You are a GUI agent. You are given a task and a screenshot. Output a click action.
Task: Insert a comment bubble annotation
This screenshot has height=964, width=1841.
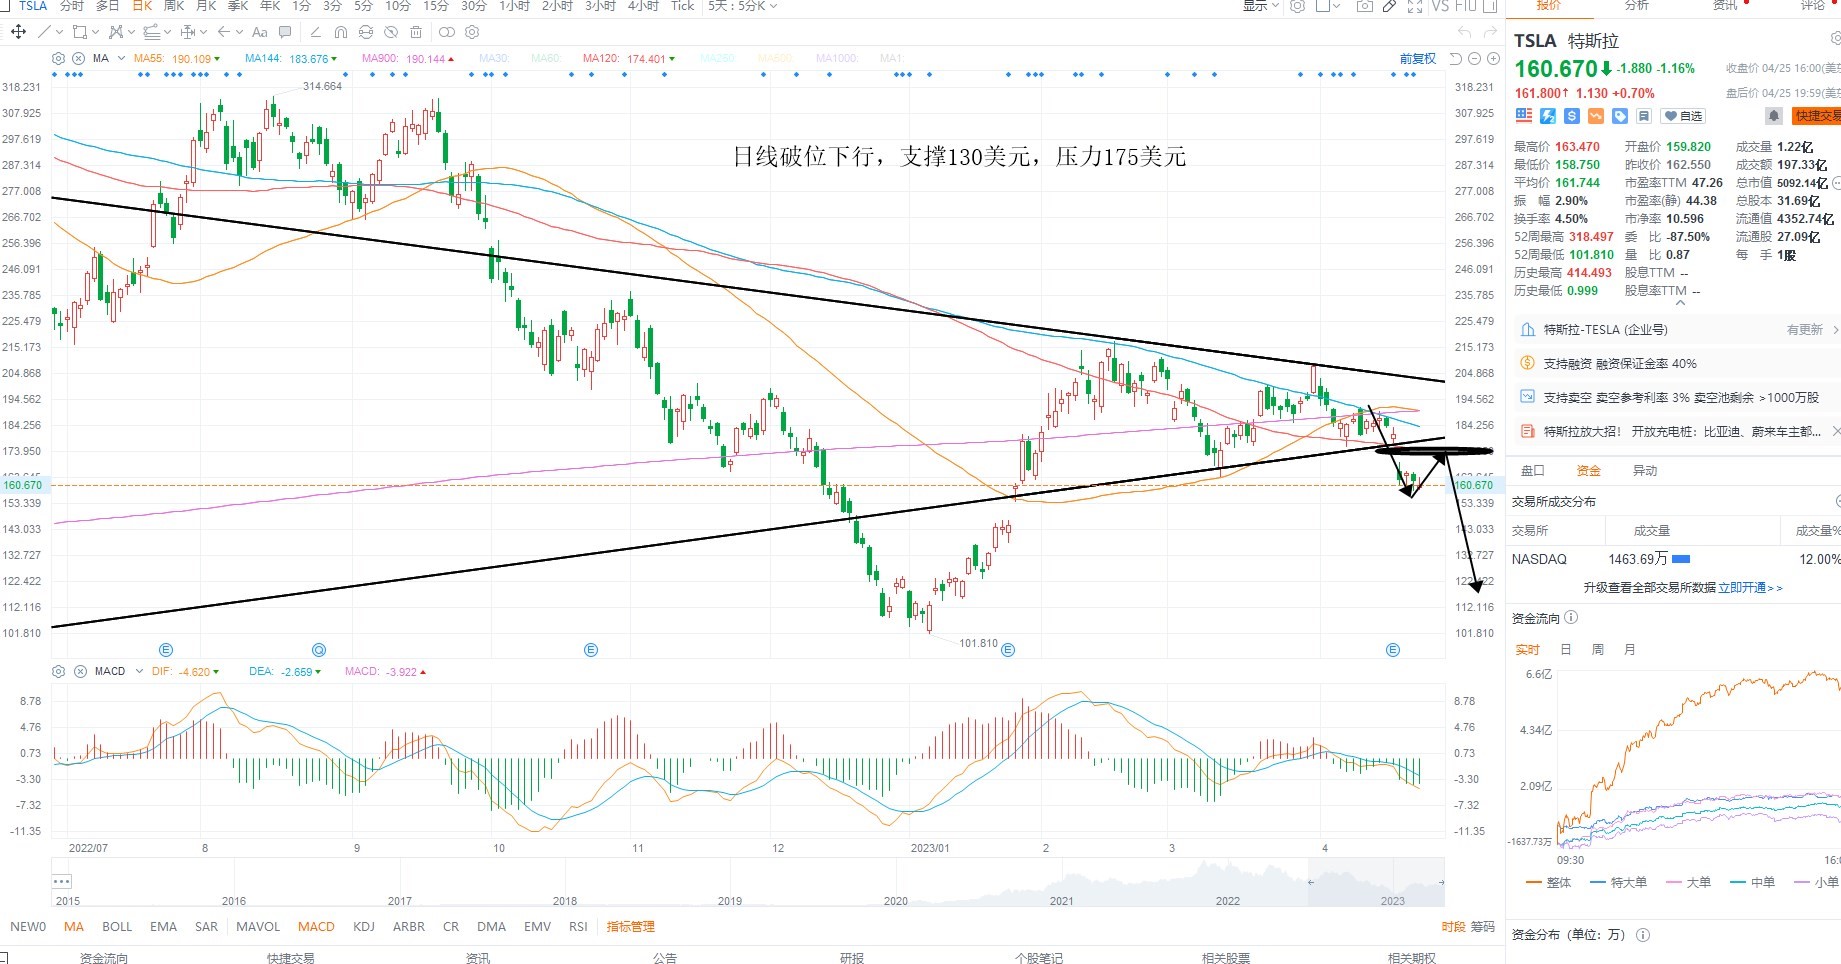coord(286,32)
